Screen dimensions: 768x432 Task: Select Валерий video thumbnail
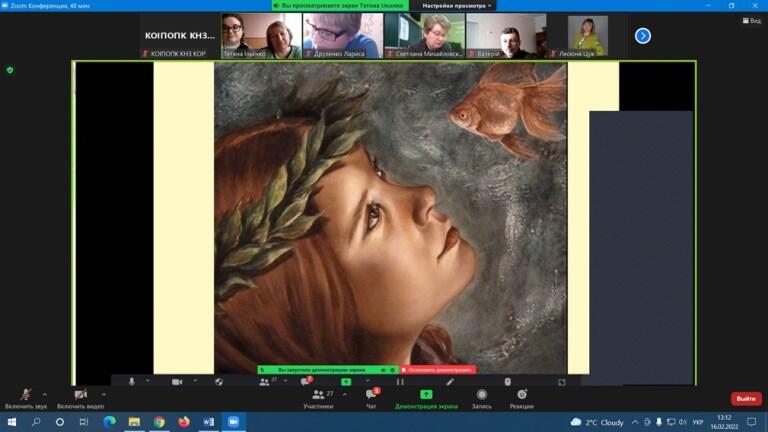click(x=505, y=36)
